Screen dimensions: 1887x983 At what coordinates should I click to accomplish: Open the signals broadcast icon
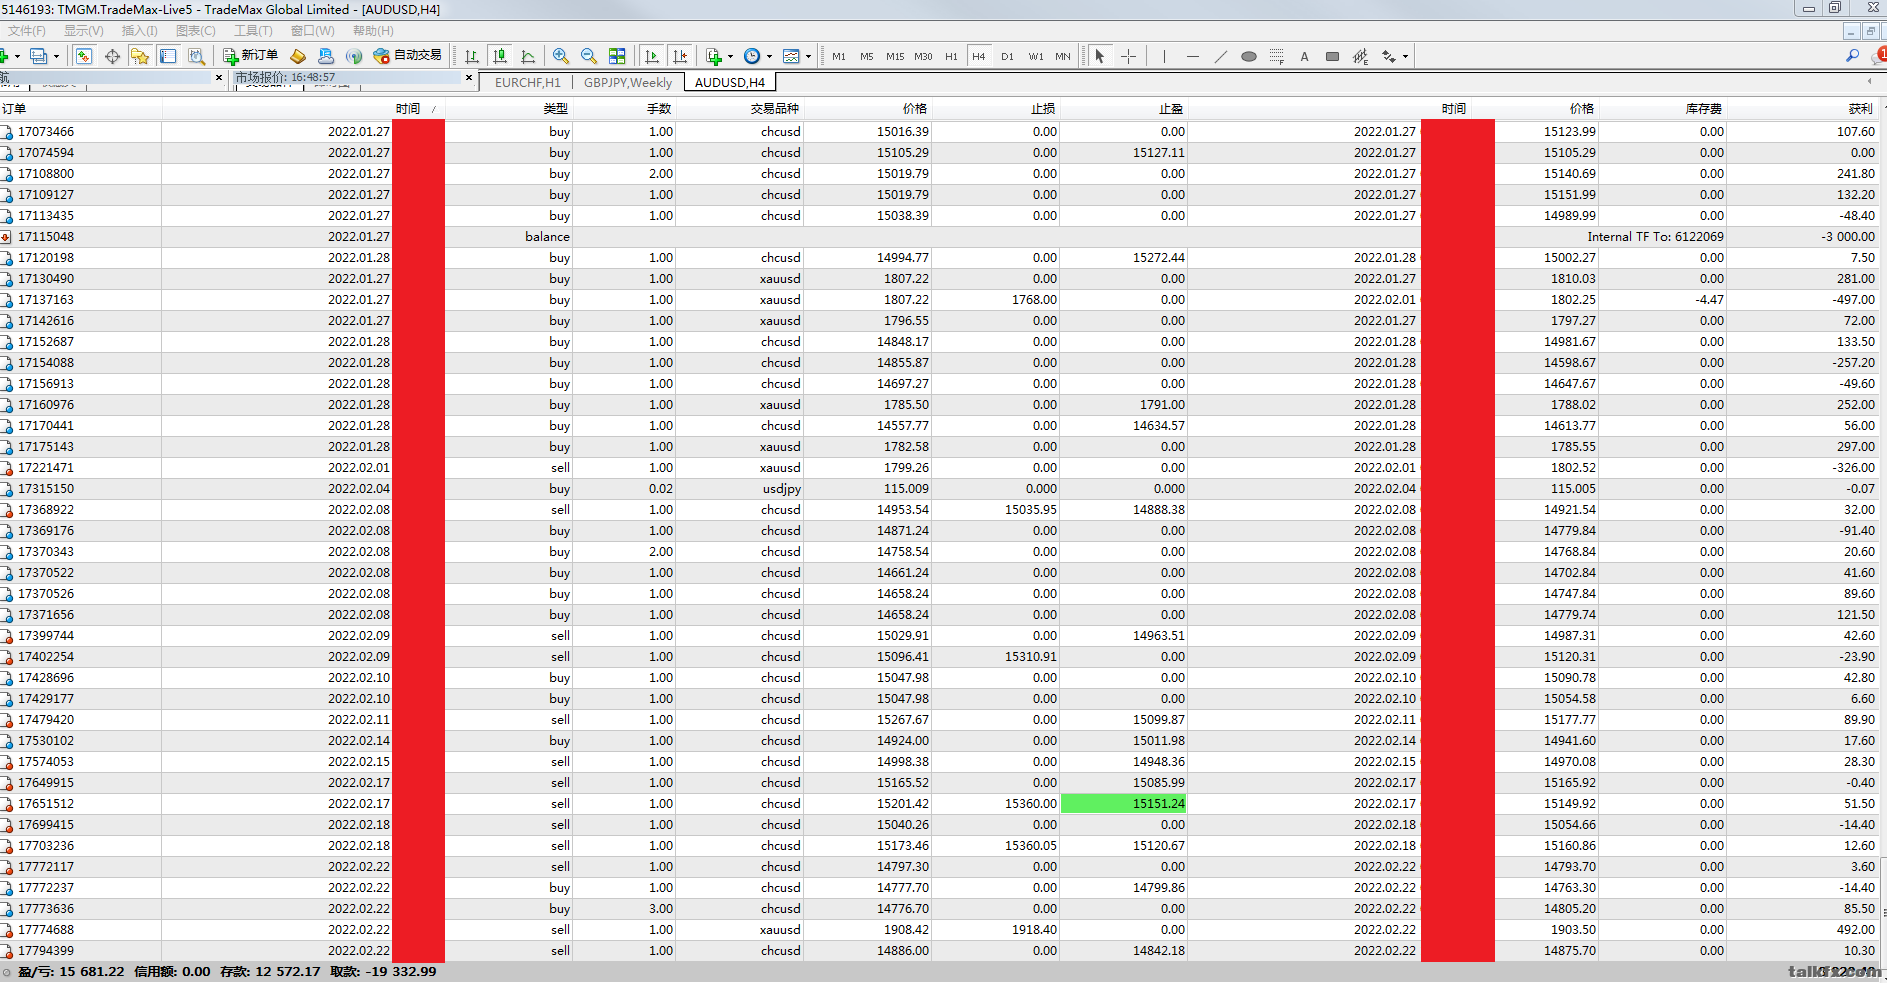(354, 56)
